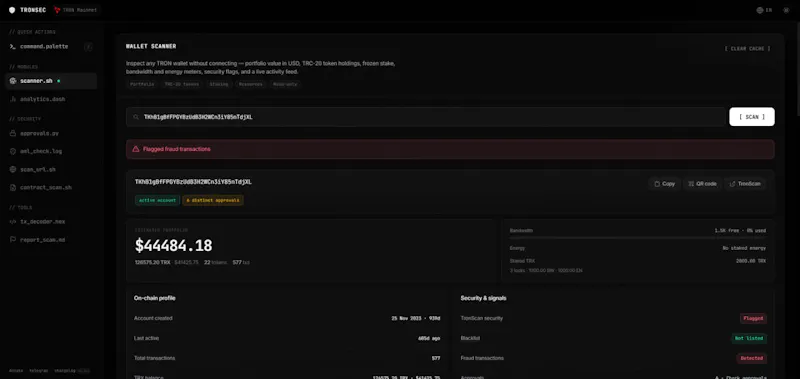Click the external-link icon beside TronScan
800x379 pixels.
point(733,184)
